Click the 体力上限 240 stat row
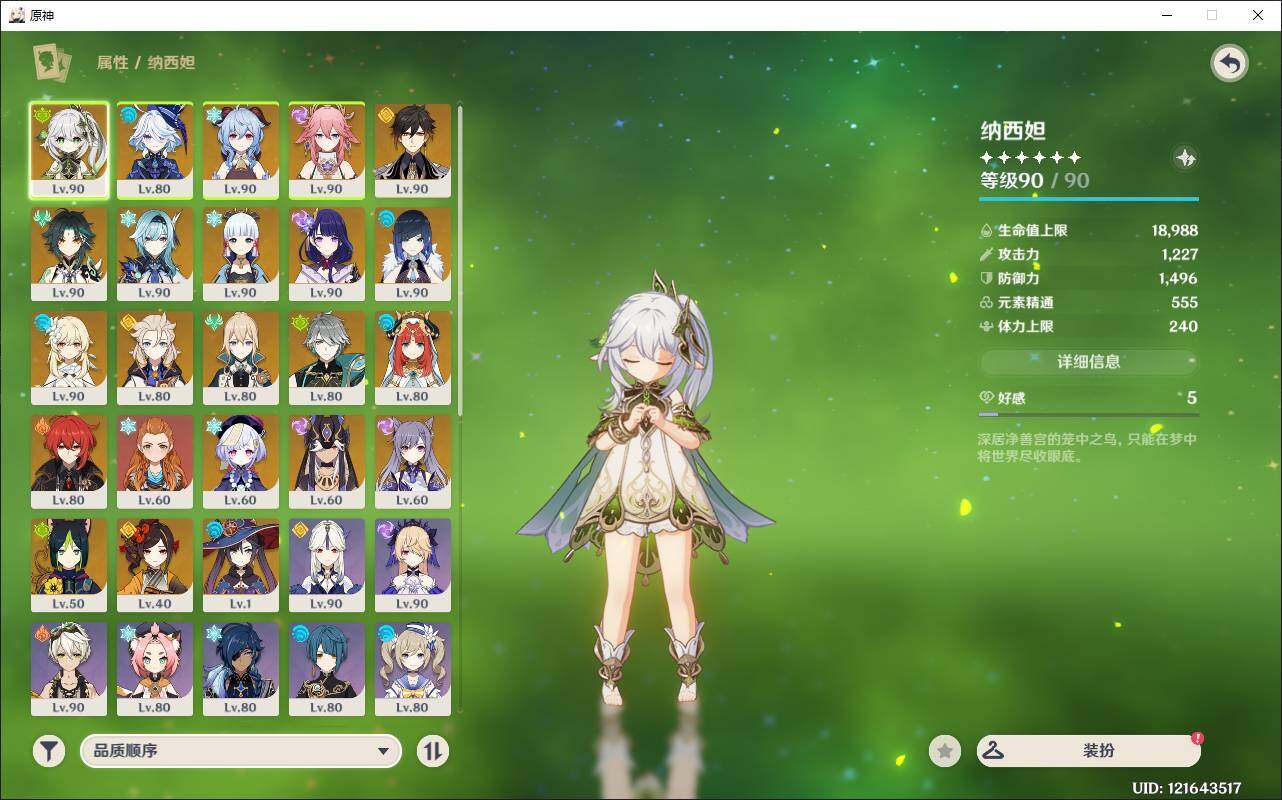The image size is (1282, 800). (x=1088, y=326)
